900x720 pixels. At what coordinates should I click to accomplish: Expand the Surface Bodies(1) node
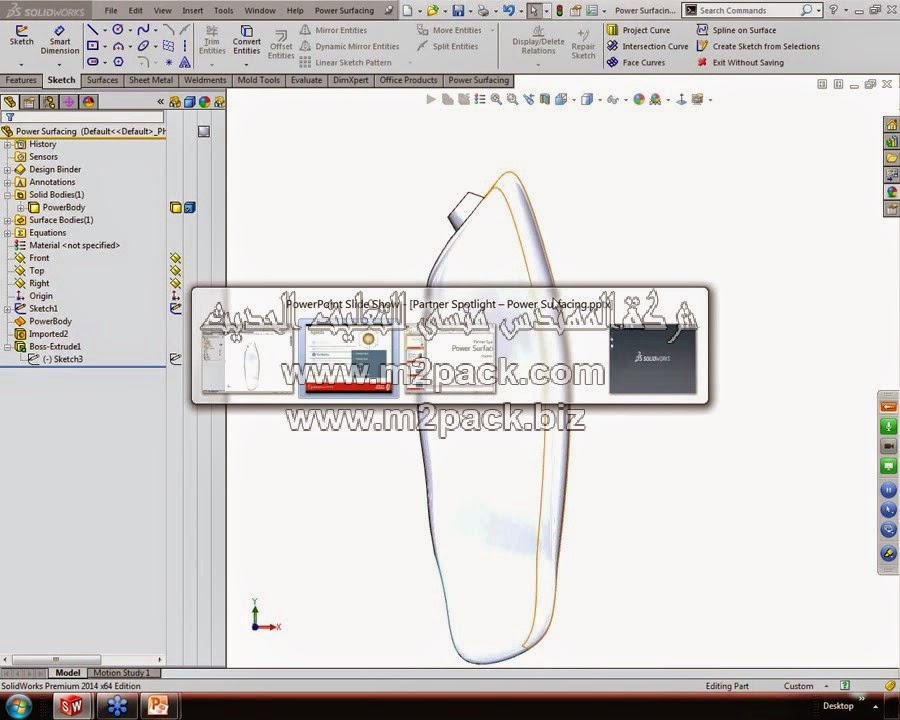(7, 220)
